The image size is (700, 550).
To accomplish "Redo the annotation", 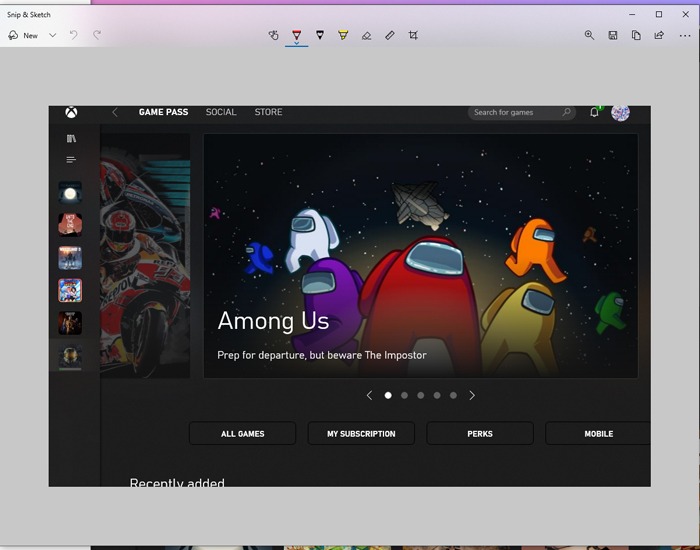I will click(x=97, y=35).
